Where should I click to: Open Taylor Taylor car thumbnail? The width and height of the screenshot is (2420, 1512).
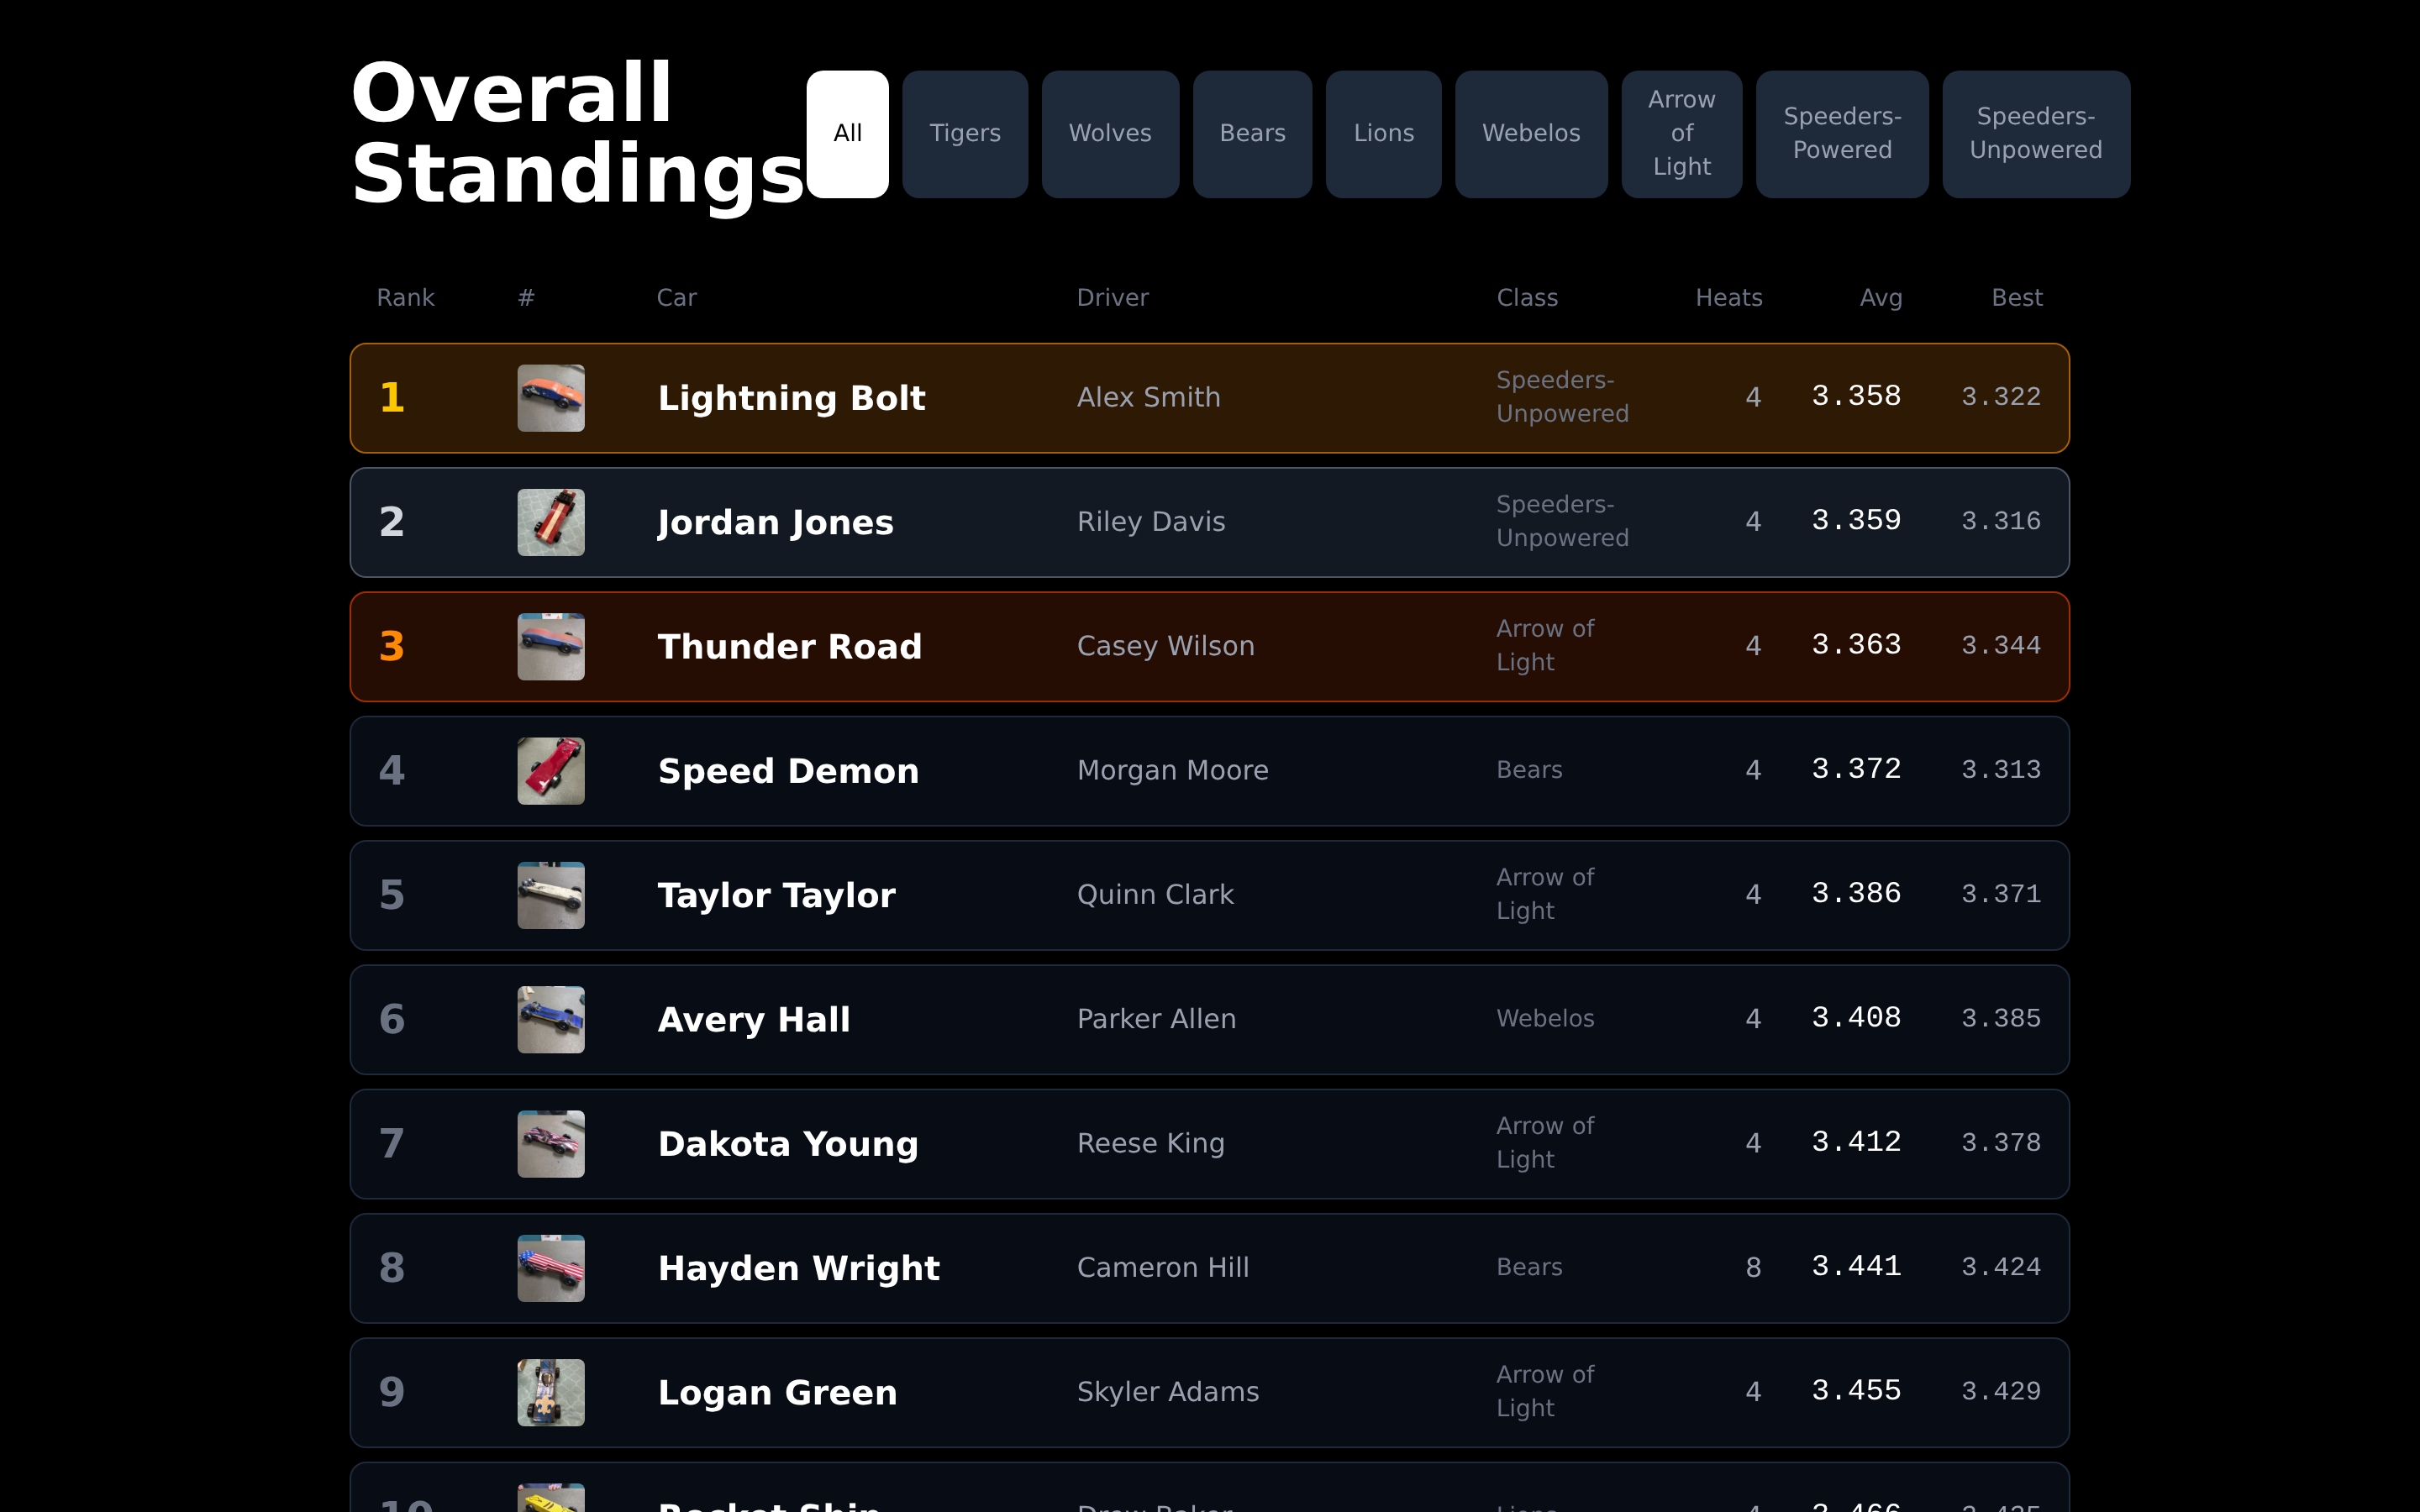click(551, 895)
